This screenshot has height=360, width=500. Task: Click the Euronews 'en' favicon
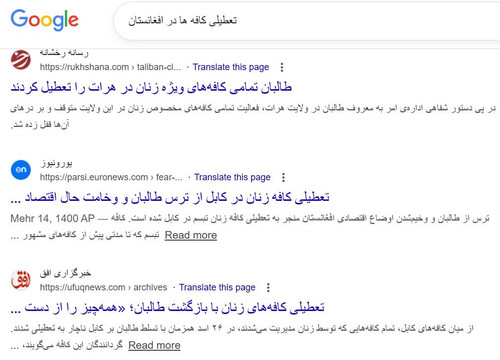(21, 170)
